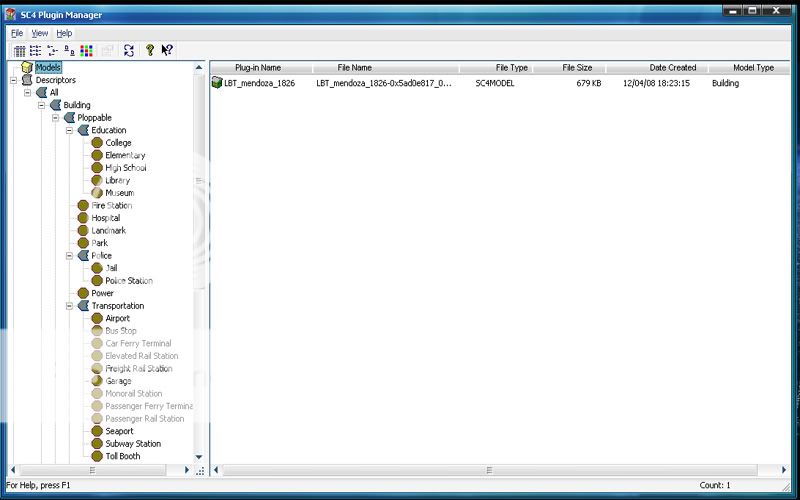Click the tree view toolbar icon
This screenshot has width=800, height=500.
tap(52, 50)
